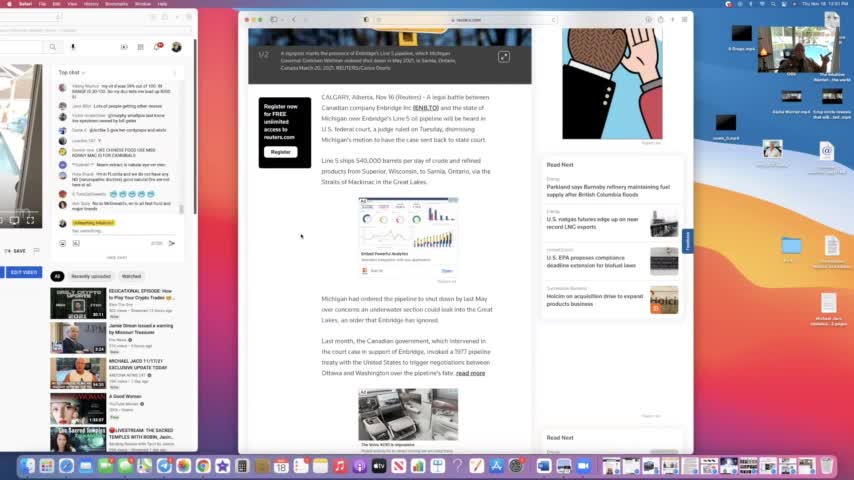Open the File menu
This screenshot has height=480, width=854.
click(x=42, y=4)
